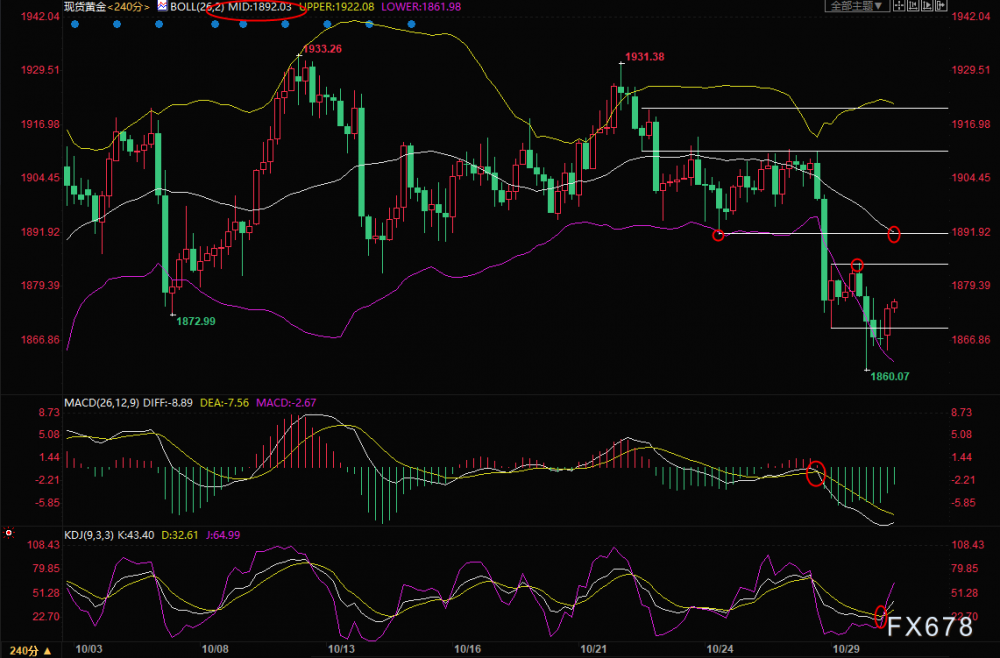Open the 全部主题 dropdown
Viewport: 1000px width, 658px height.
(858, 5)
